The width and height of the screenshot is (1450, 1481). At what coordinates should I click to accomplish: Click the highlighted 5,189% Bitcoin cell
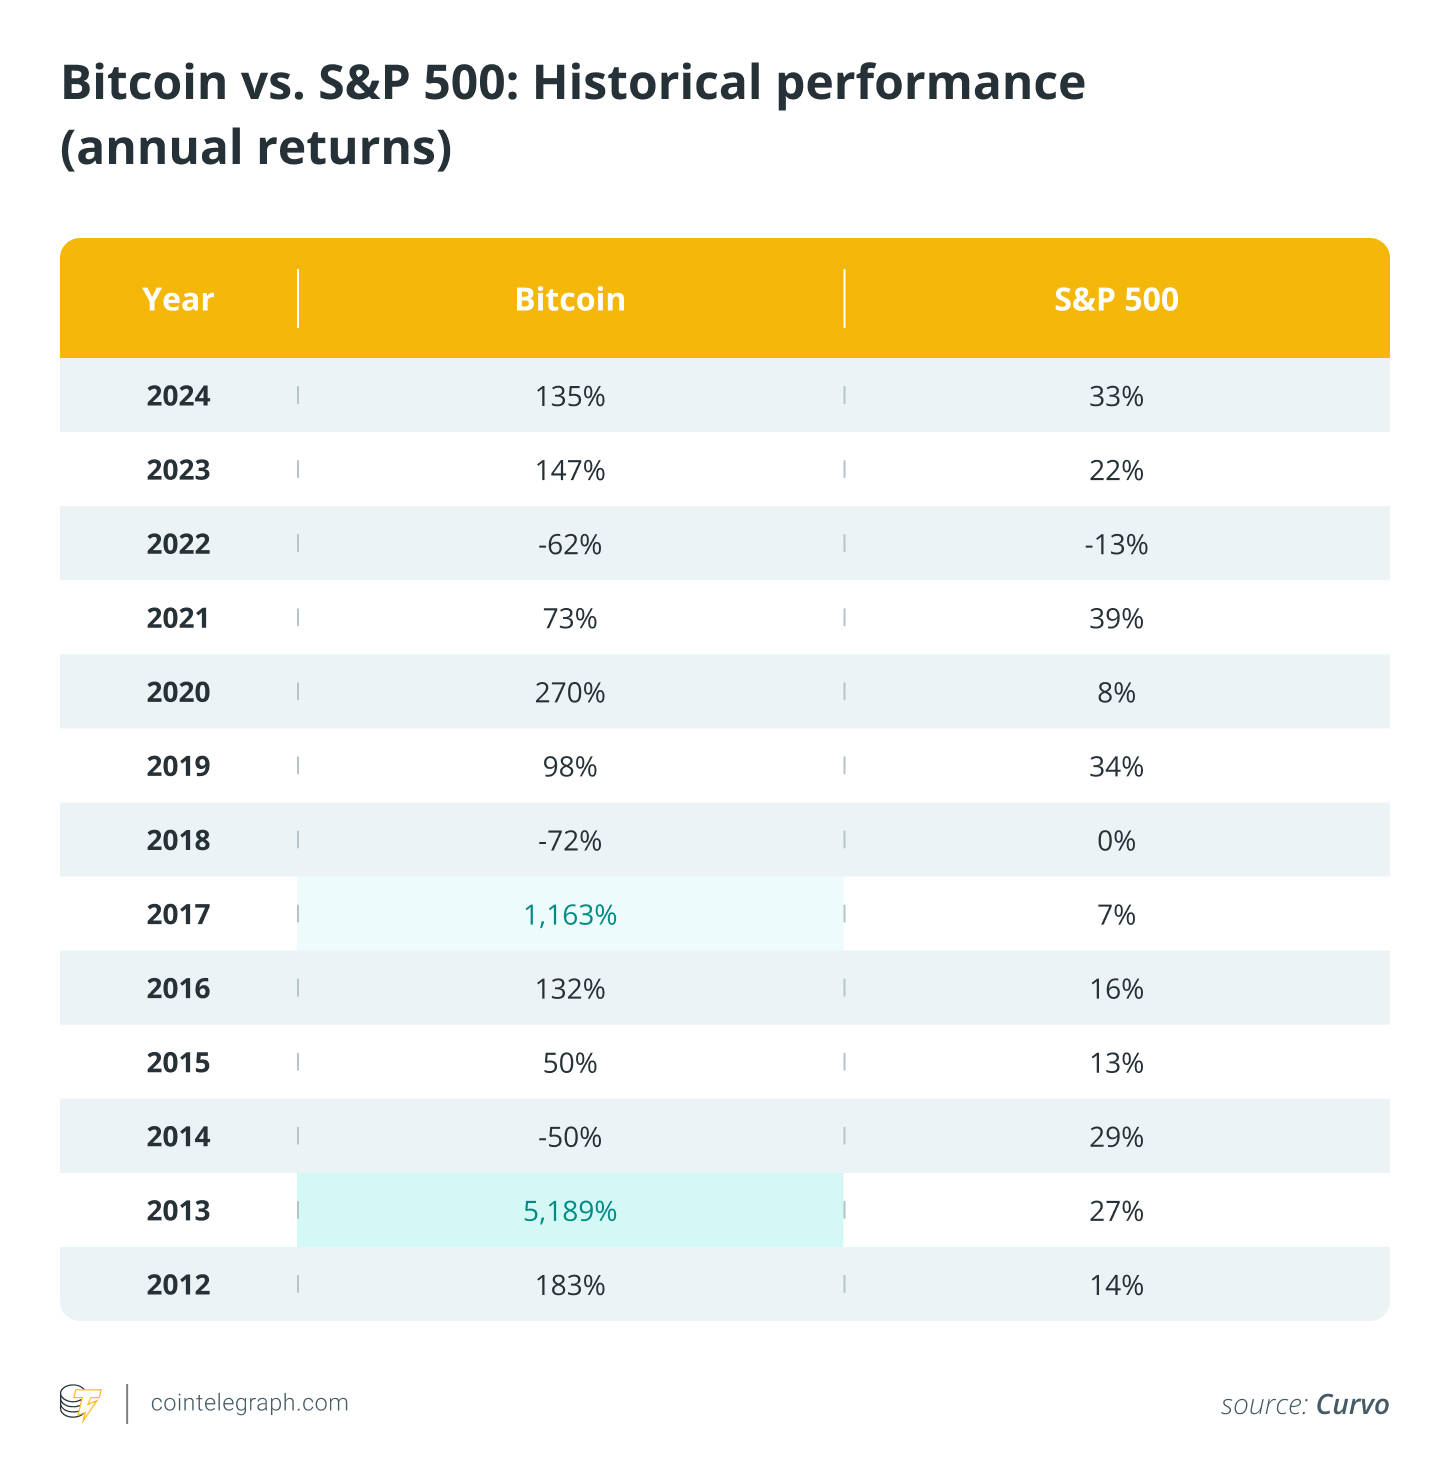click(570, 1211)
